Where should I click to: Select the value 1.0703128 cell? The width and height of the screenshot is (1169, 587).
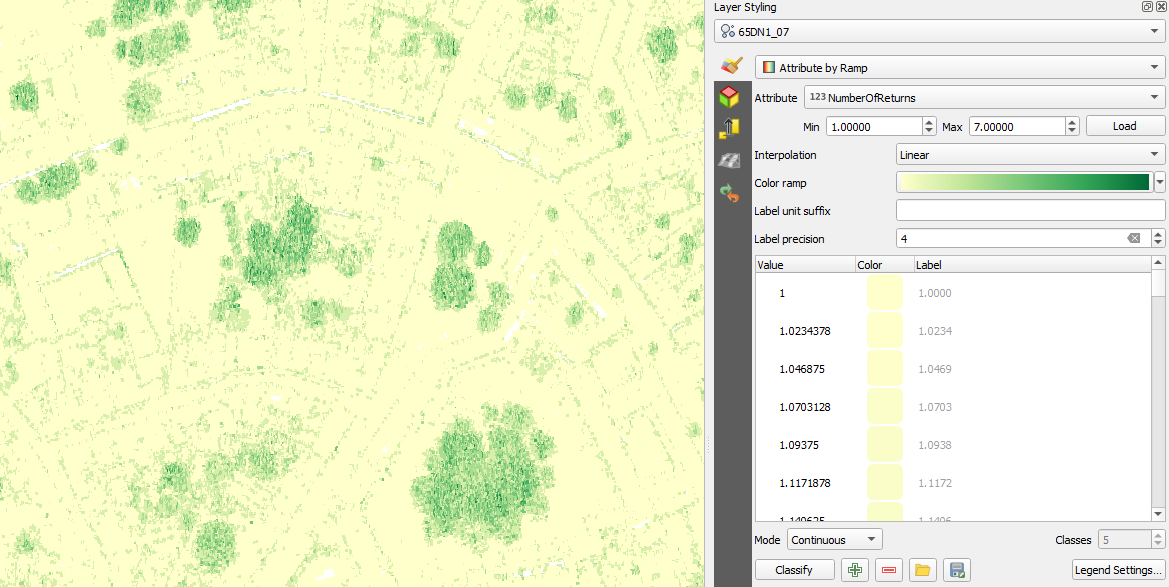[x=805, y=406]
